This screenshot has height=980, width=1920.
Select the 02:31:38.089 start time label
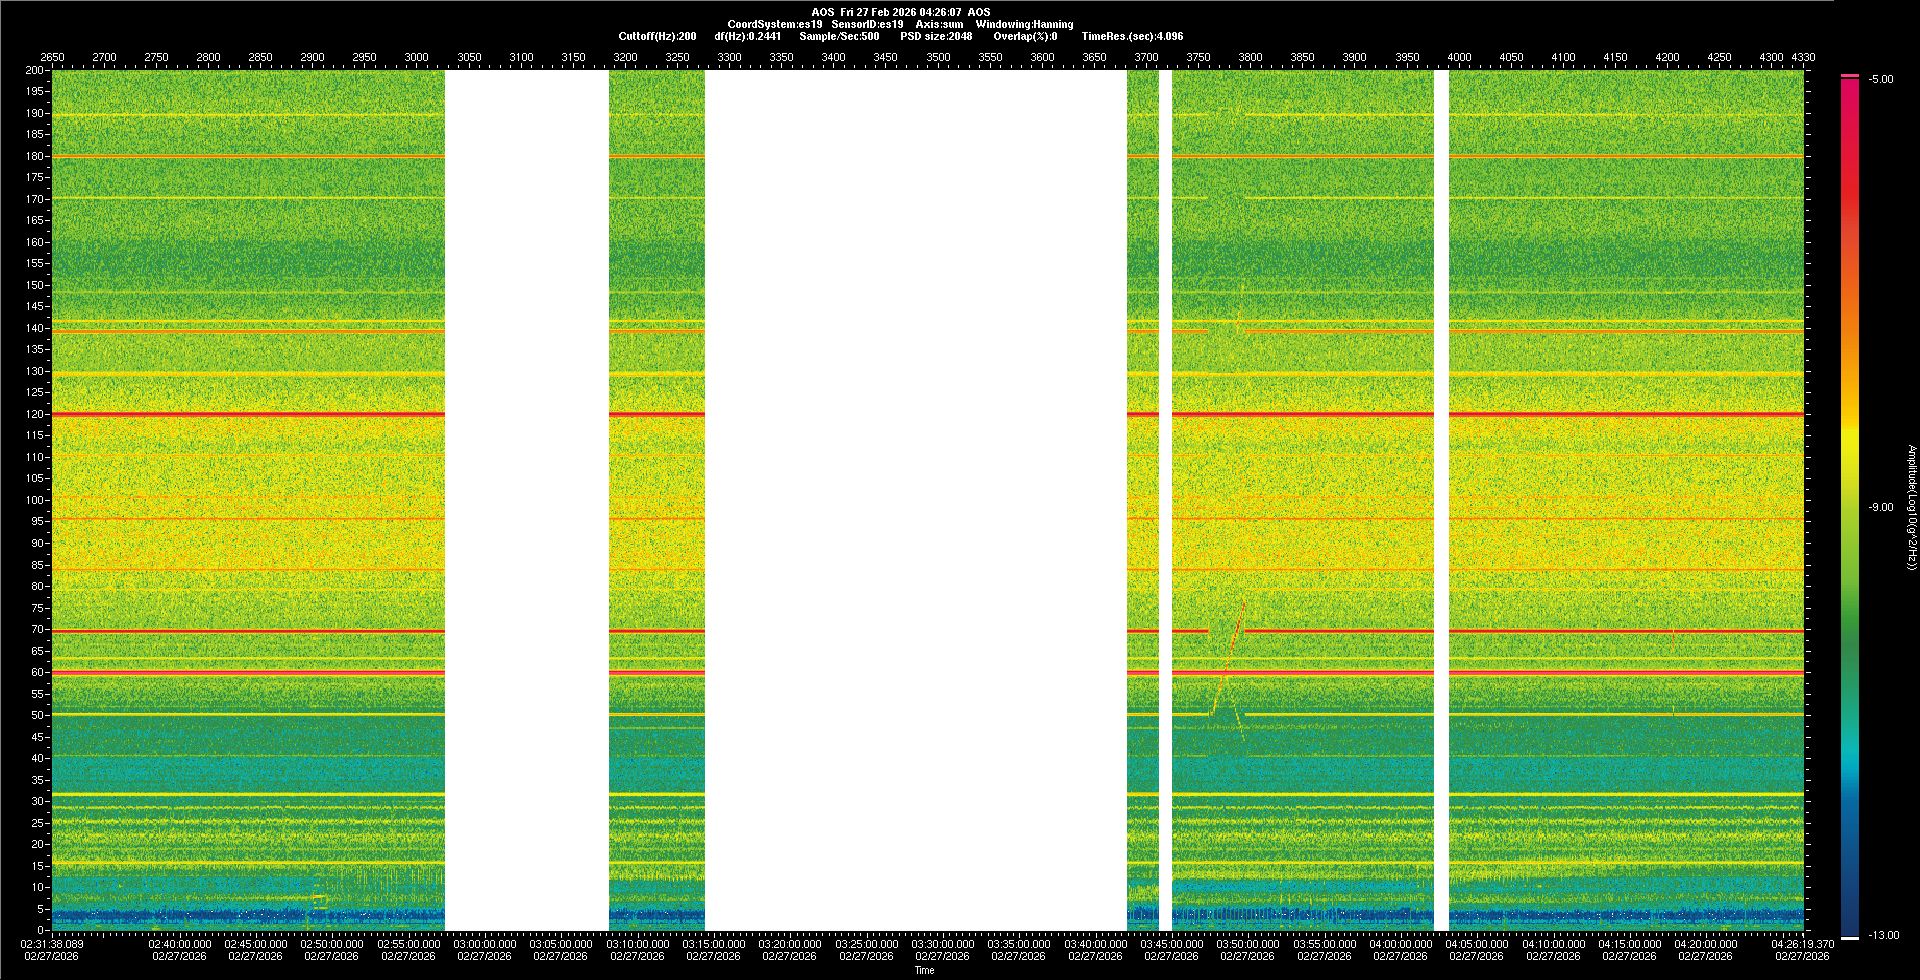tap(53, 944)
